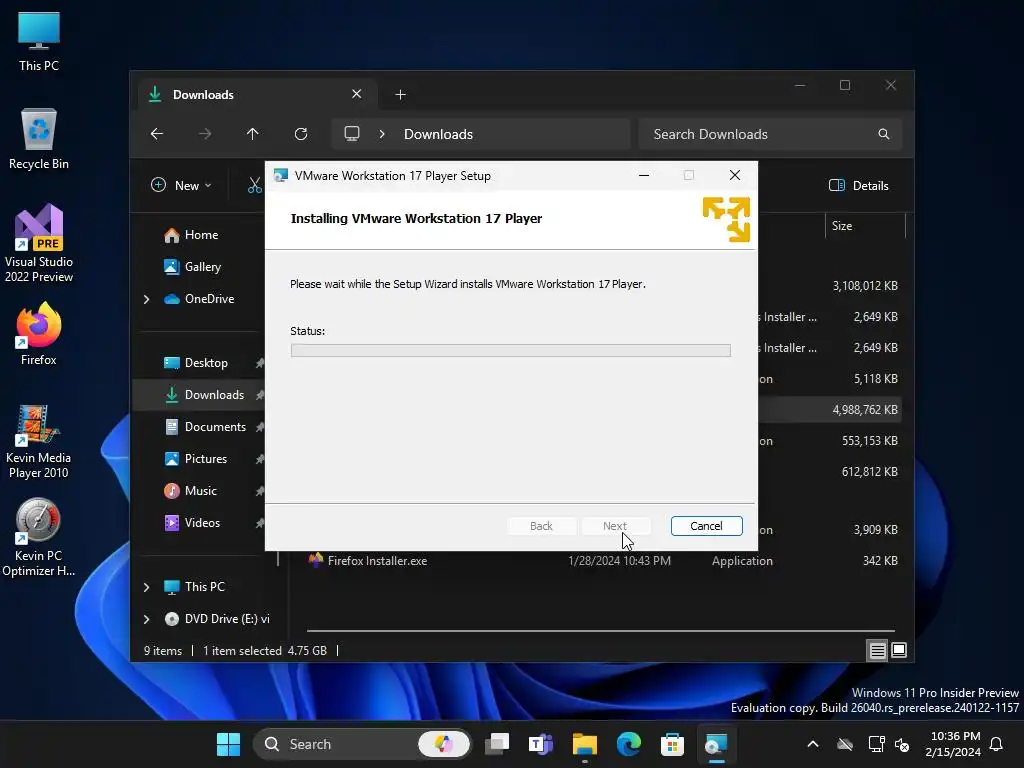Screen dimensions: 1024x768
Task: Click the 4,988,762 KB size cell
Action: [865, 410]
